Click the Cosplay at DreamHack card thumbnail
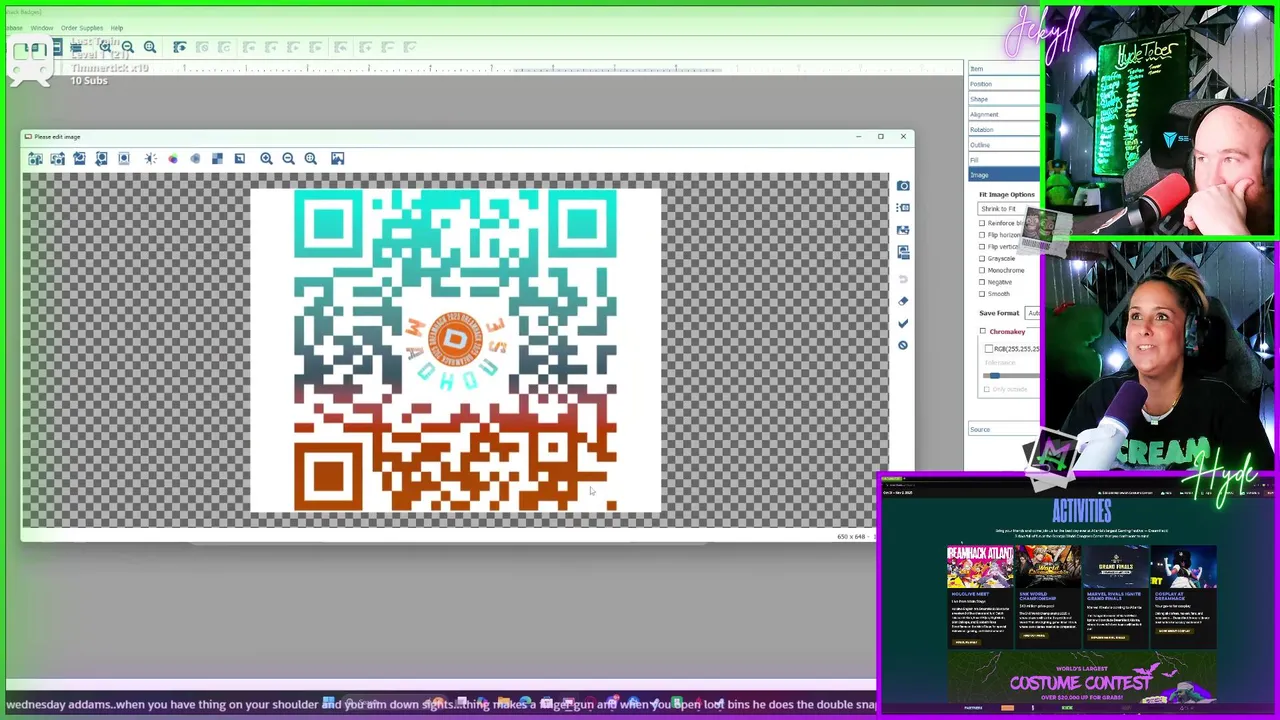This screenshot has width=1280, height=720. [1184, 566]
